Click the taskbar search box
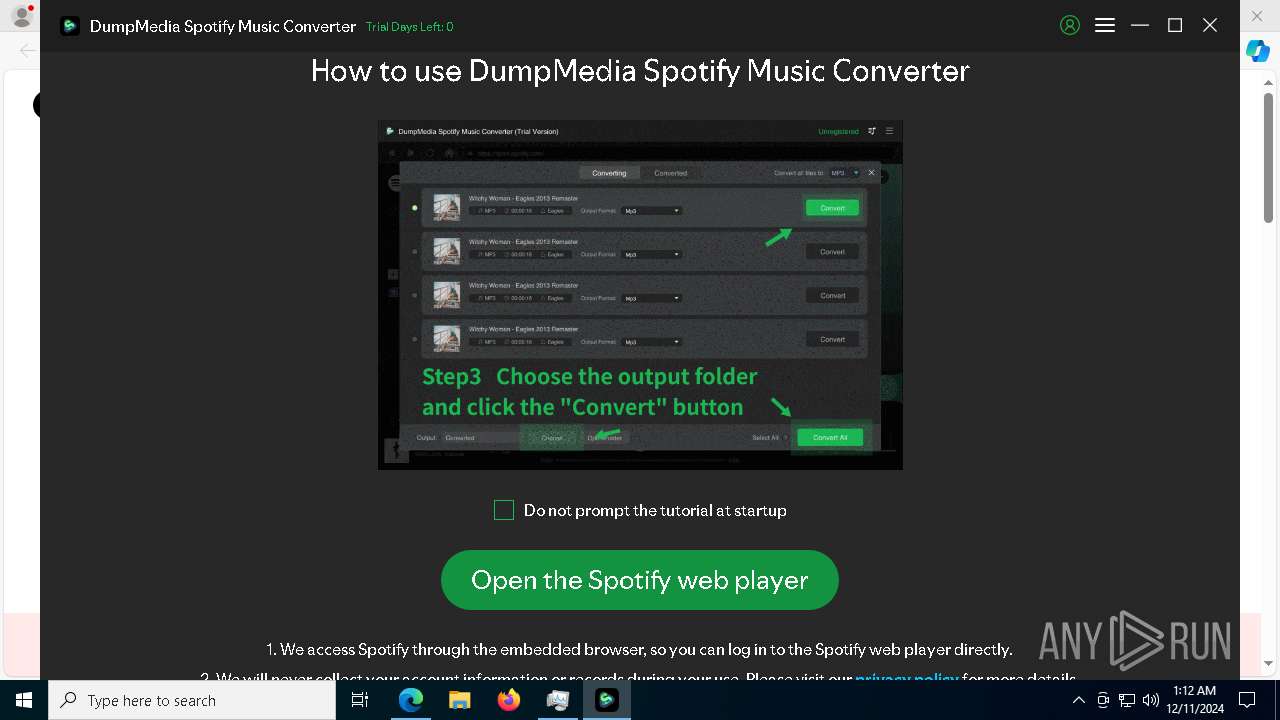This screenshot has height=720, width=1280. [192, 700]
